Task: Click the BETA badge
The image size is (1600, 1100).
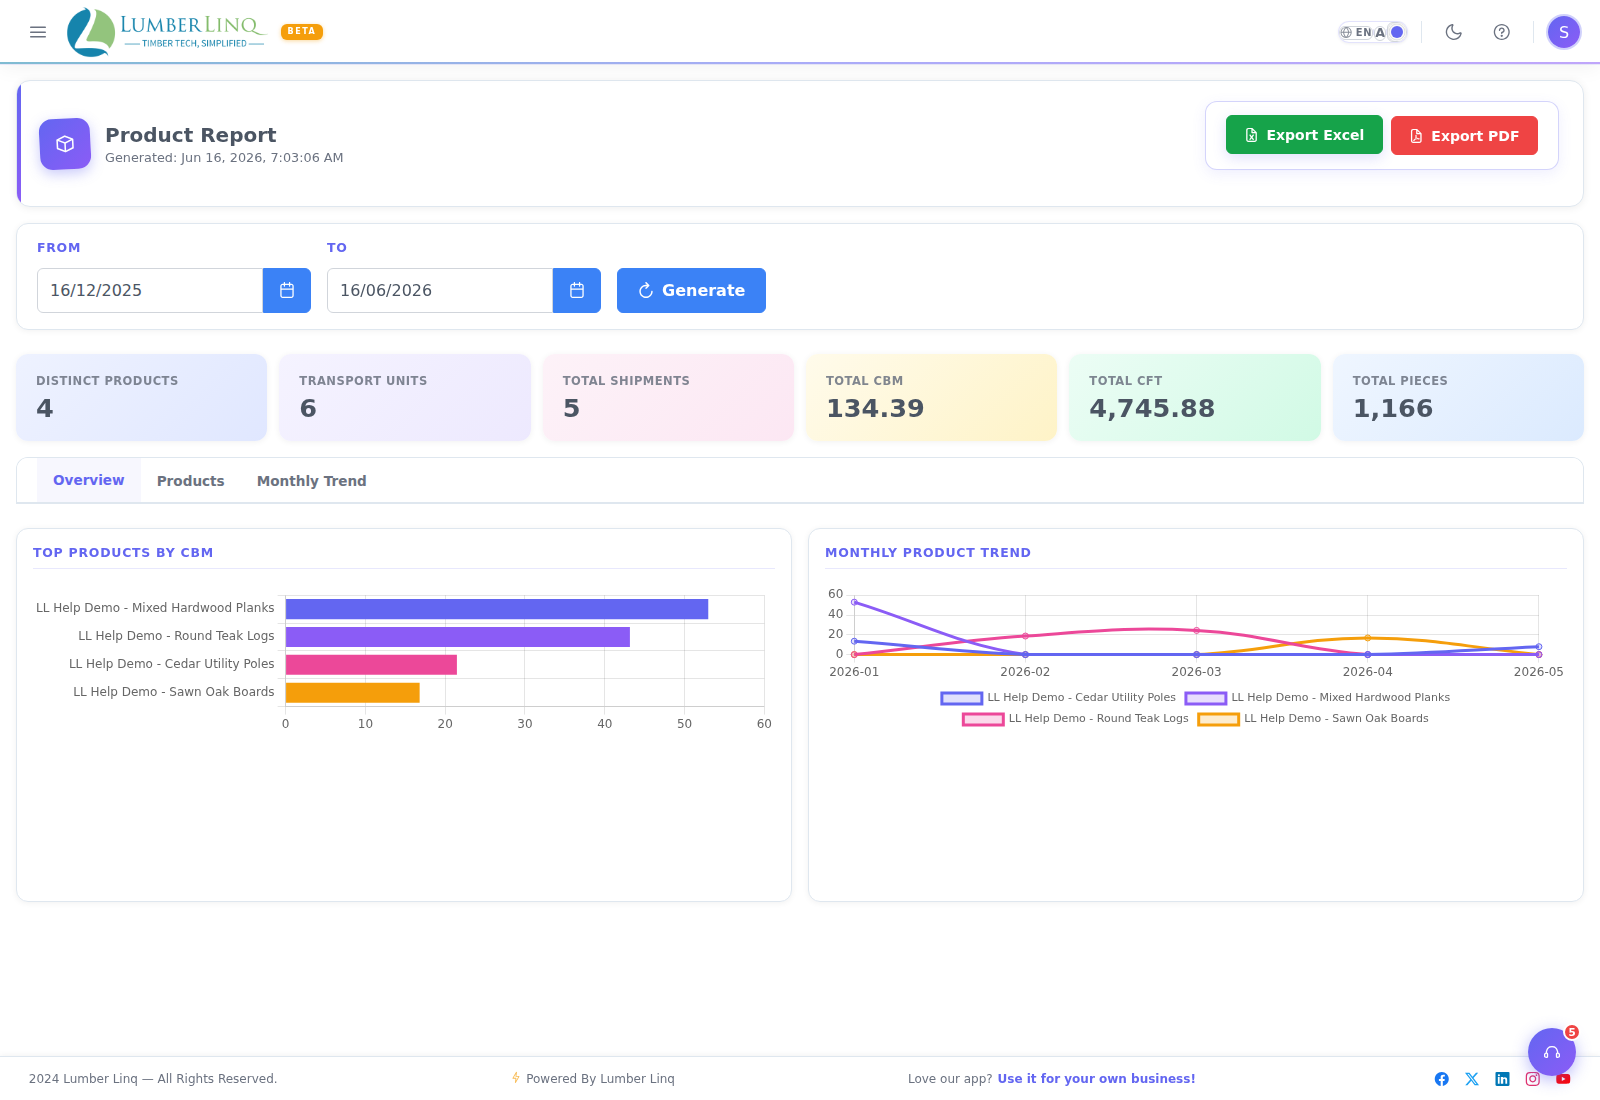Action: 302,31
